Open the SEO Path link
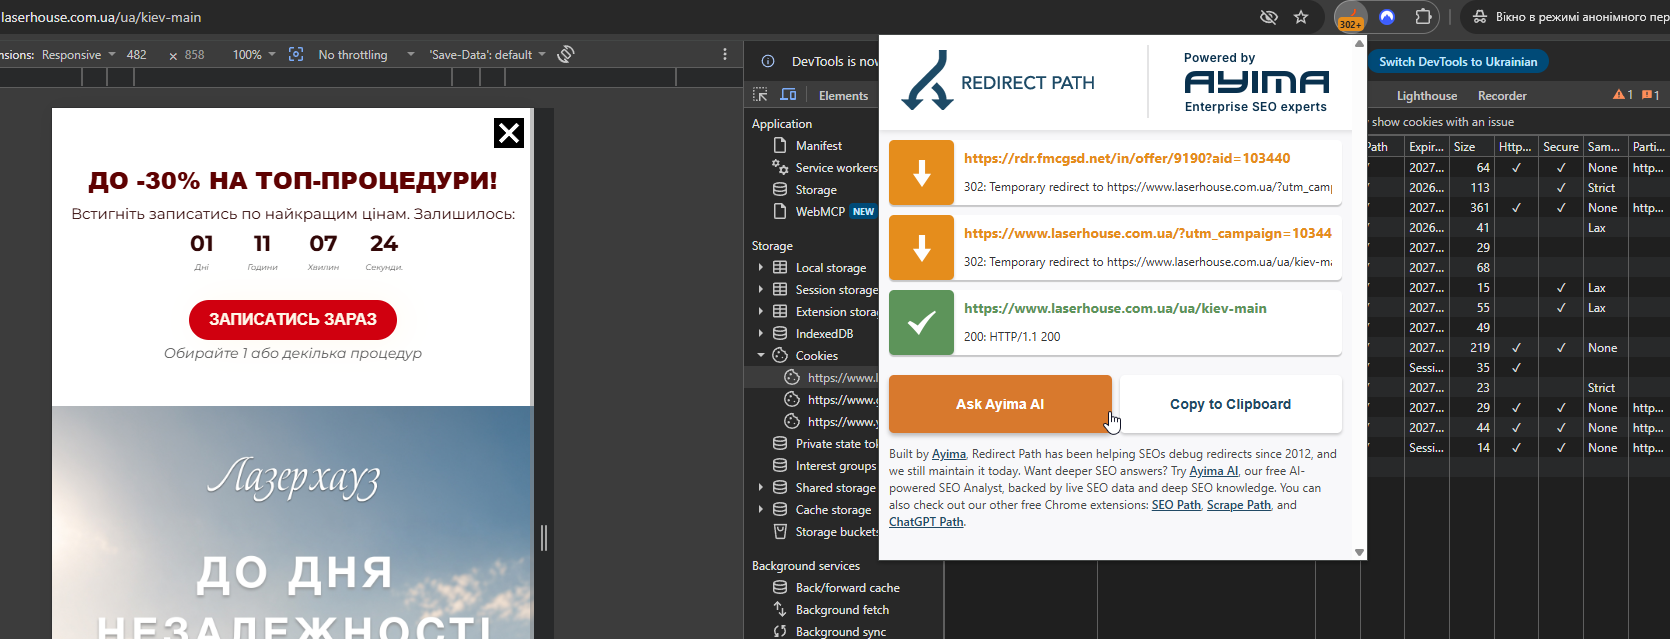Viewport: 1670px width, 639px height. click(1176, 505)
